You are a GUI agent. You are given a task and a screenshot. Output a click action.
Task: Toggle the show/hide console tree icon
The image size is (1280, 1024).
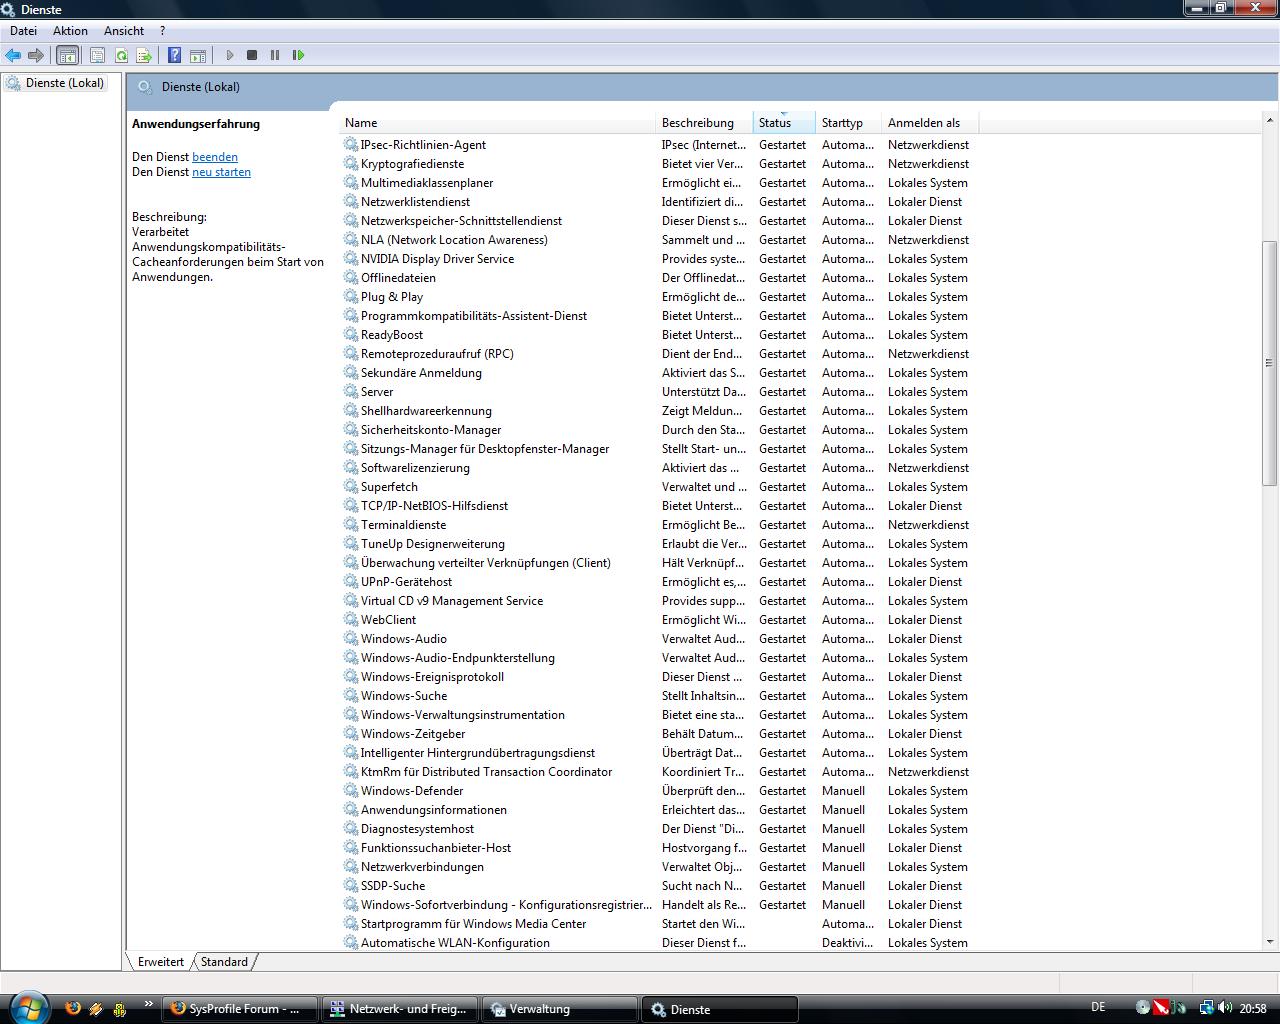[x=68, y=55]
